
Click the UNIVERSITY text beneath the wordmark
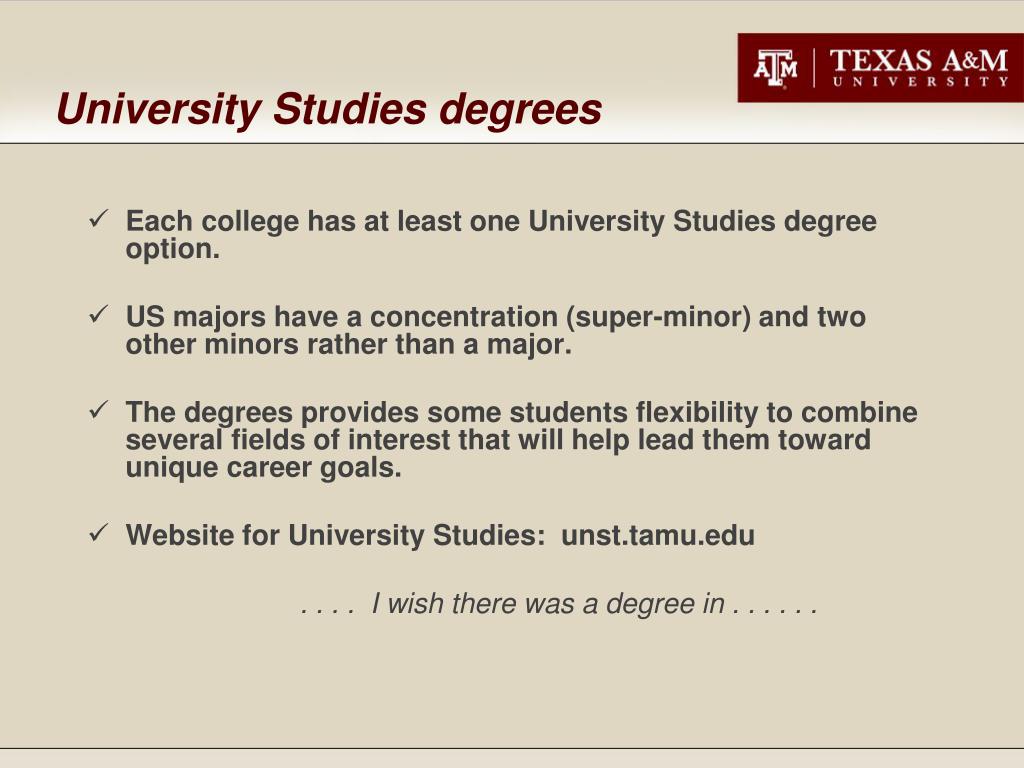coord(920,82)
